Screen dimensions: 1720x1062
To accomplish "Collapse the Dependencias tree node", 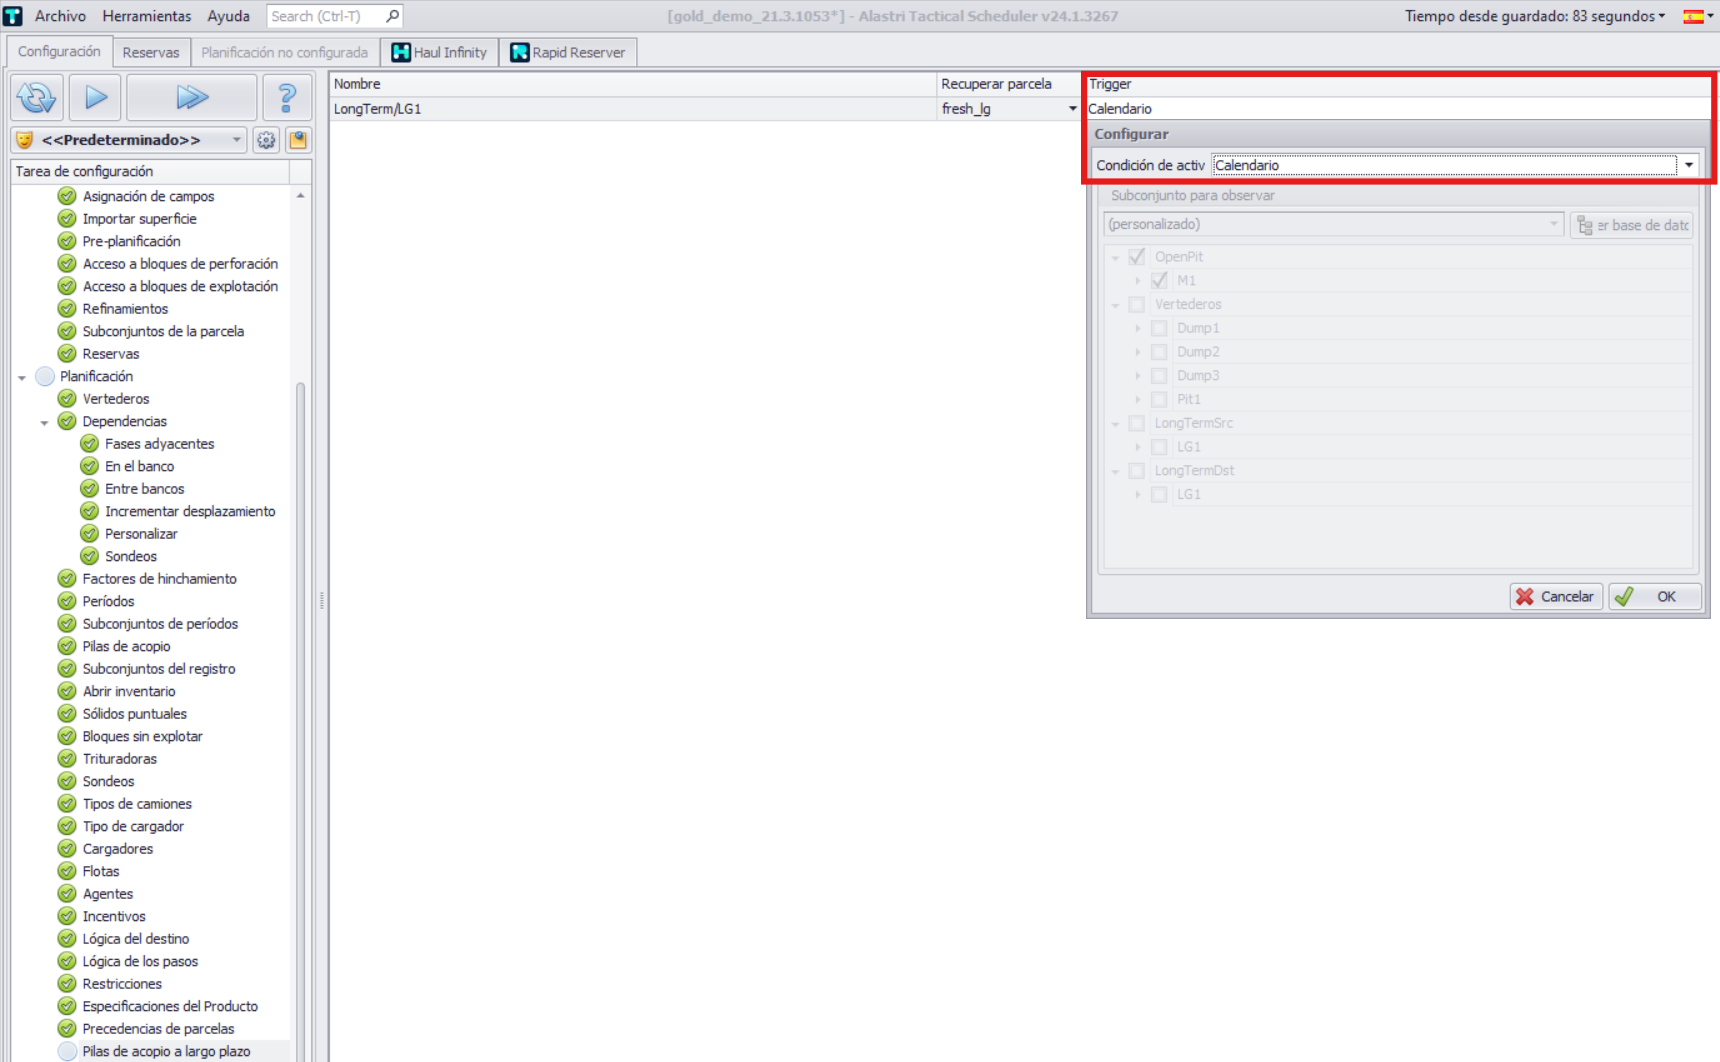I will point(44,422).
